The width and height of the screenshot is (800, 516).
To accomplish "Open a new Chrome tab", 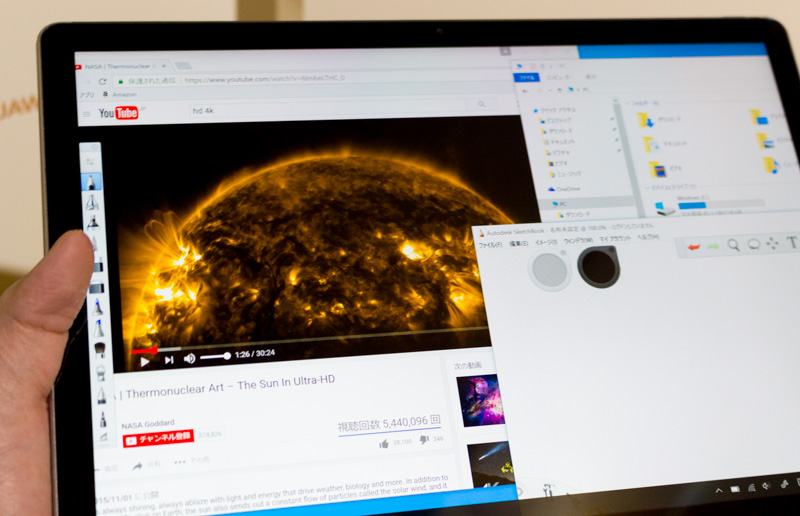I will pos(183,66).
